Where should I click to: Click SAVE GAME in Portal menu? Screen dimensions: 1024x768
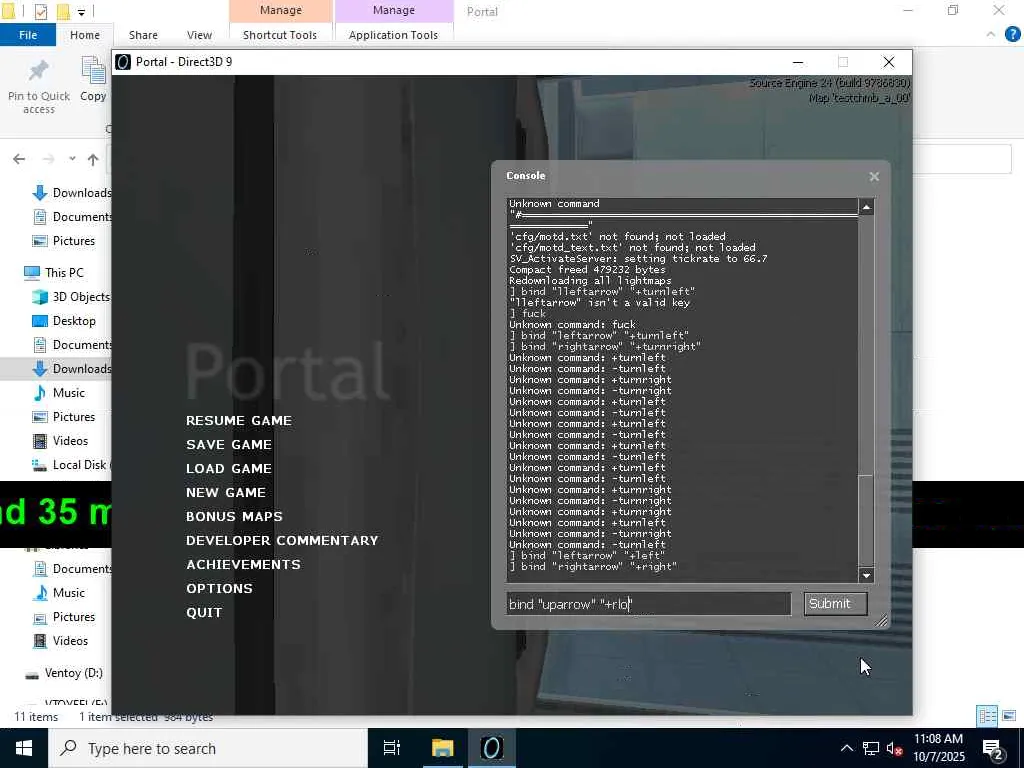point(229,445)
